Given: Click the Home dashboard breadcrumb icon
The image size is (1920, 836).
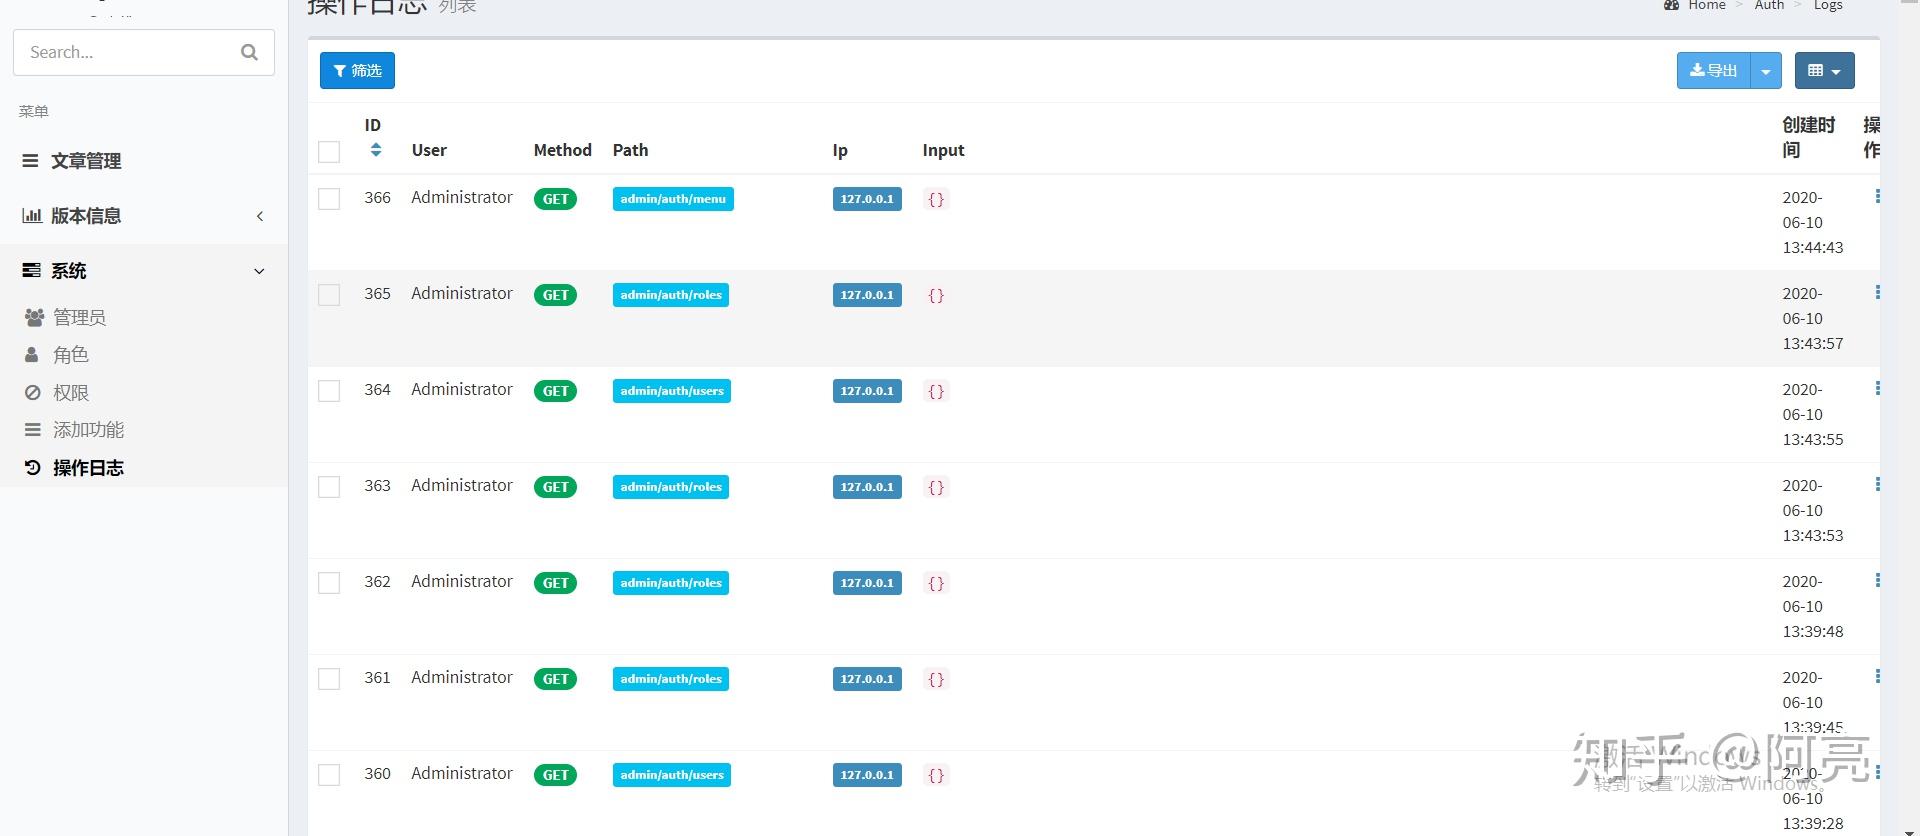Looking at the screenshot, I should [1671, 5].
